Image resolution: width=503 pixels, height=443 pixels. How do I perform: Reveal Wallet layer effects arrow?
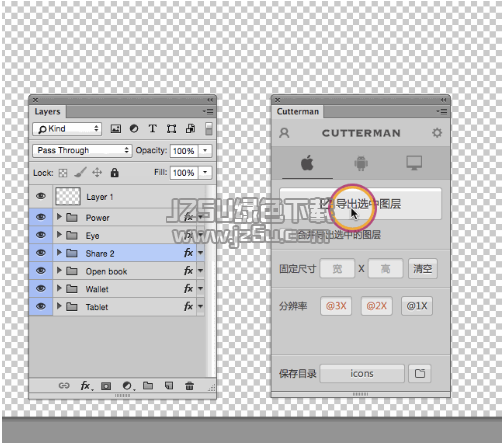click(x=200, y=289)
